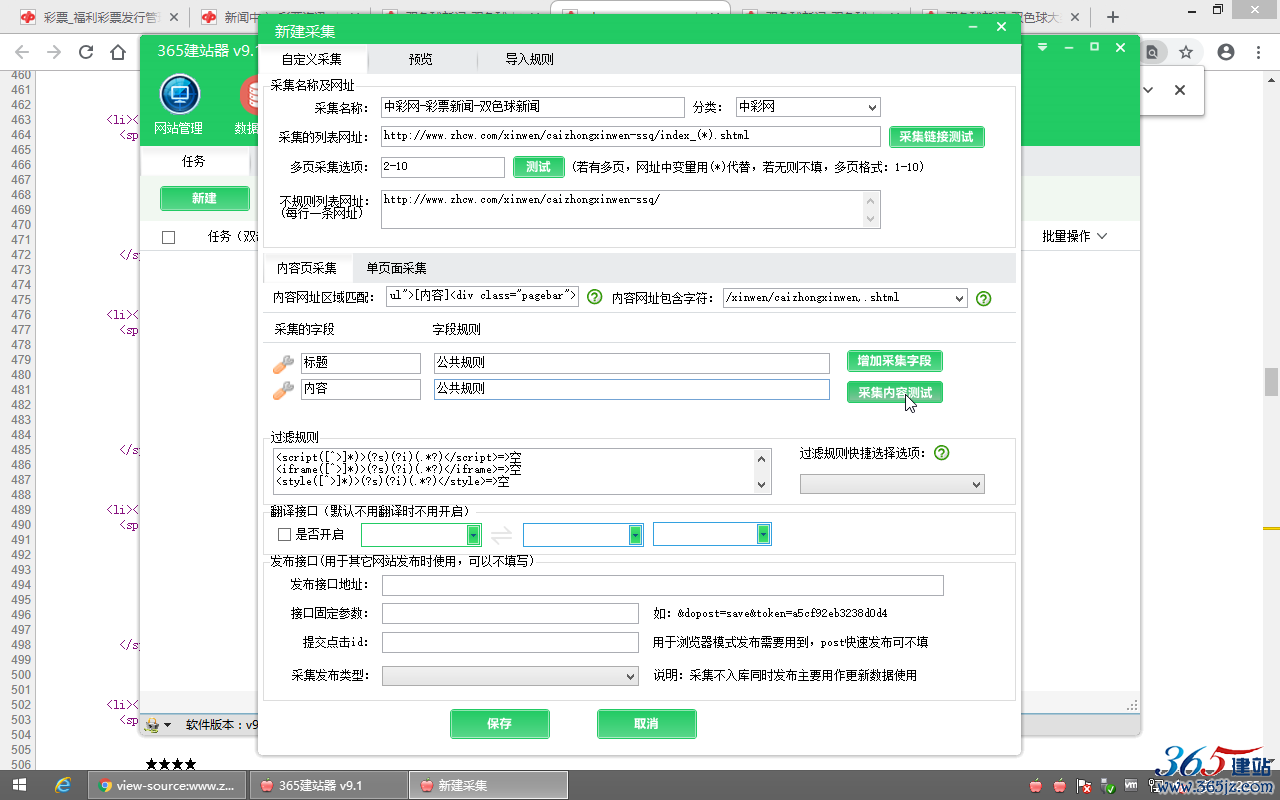
Task: Switch to view-source taskbar item
Action: pos(167,785)
